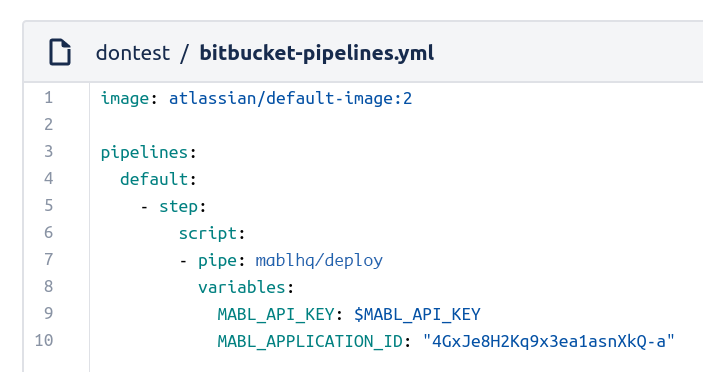The image size is (703, 372).
Task: Click the file icon beside dontest
Action: (x=60, y=52)
